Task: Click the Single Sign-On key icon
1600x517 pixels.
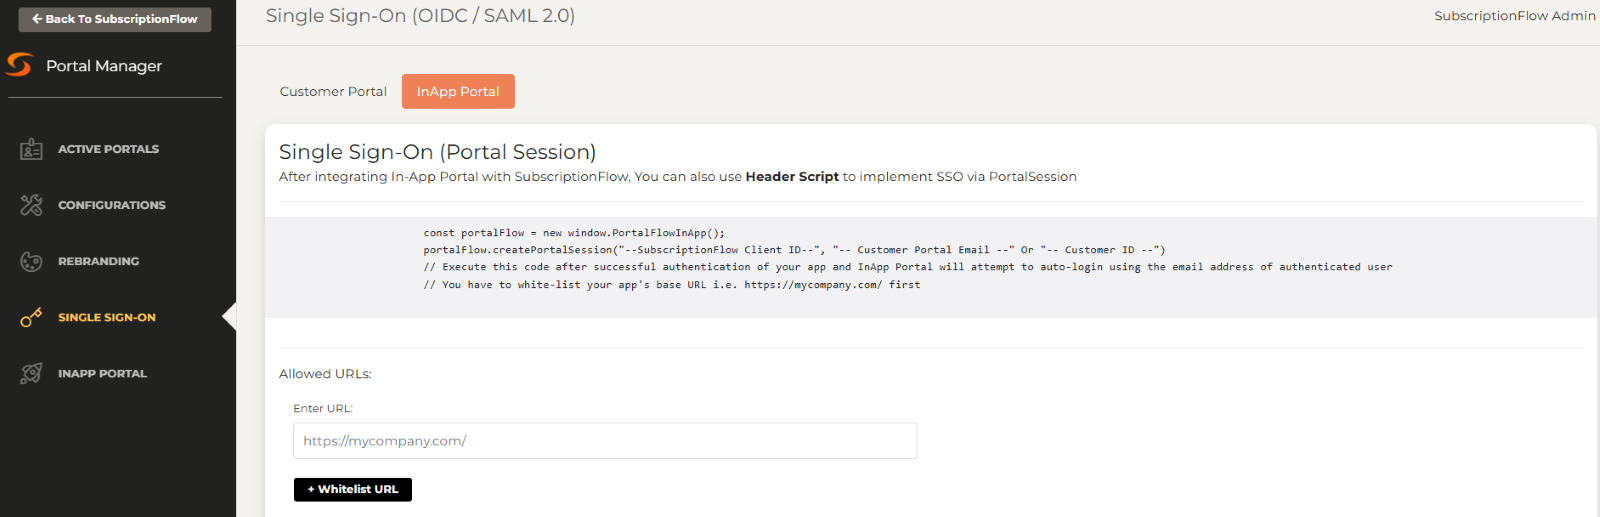Action: (31, 317)
